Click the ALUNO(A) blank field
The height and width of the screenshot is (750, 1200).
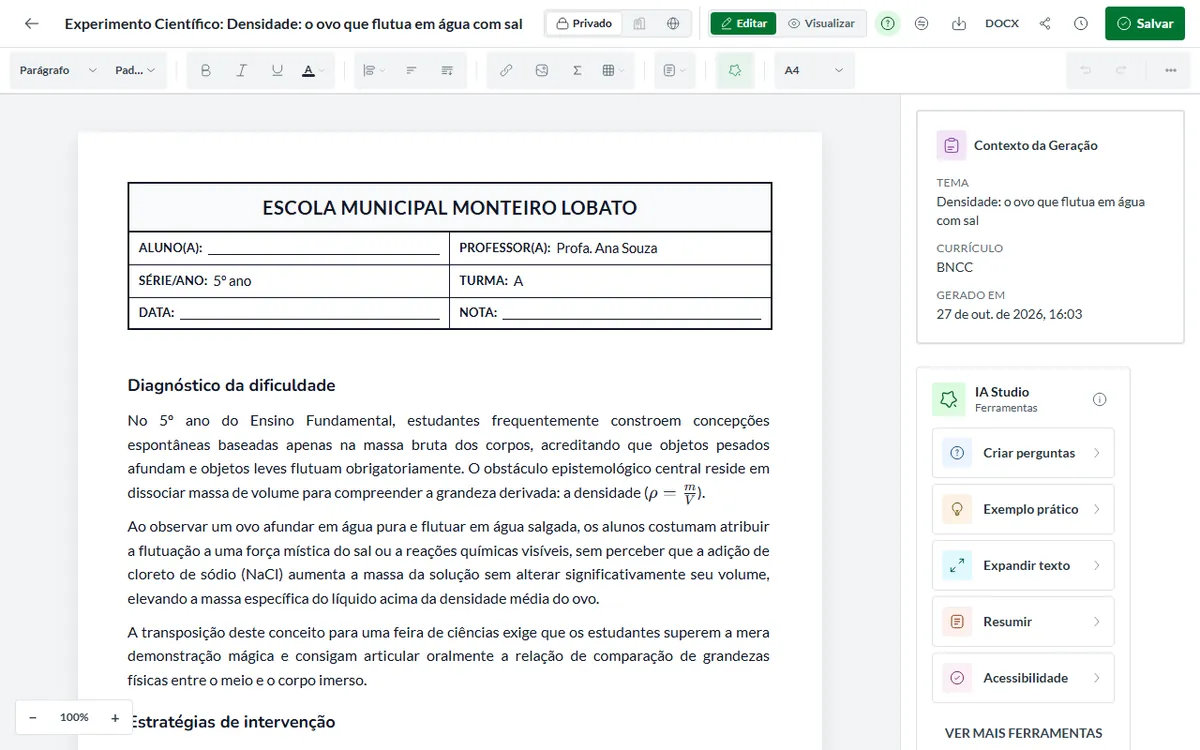pyautogui.click(x=323, y=249)
